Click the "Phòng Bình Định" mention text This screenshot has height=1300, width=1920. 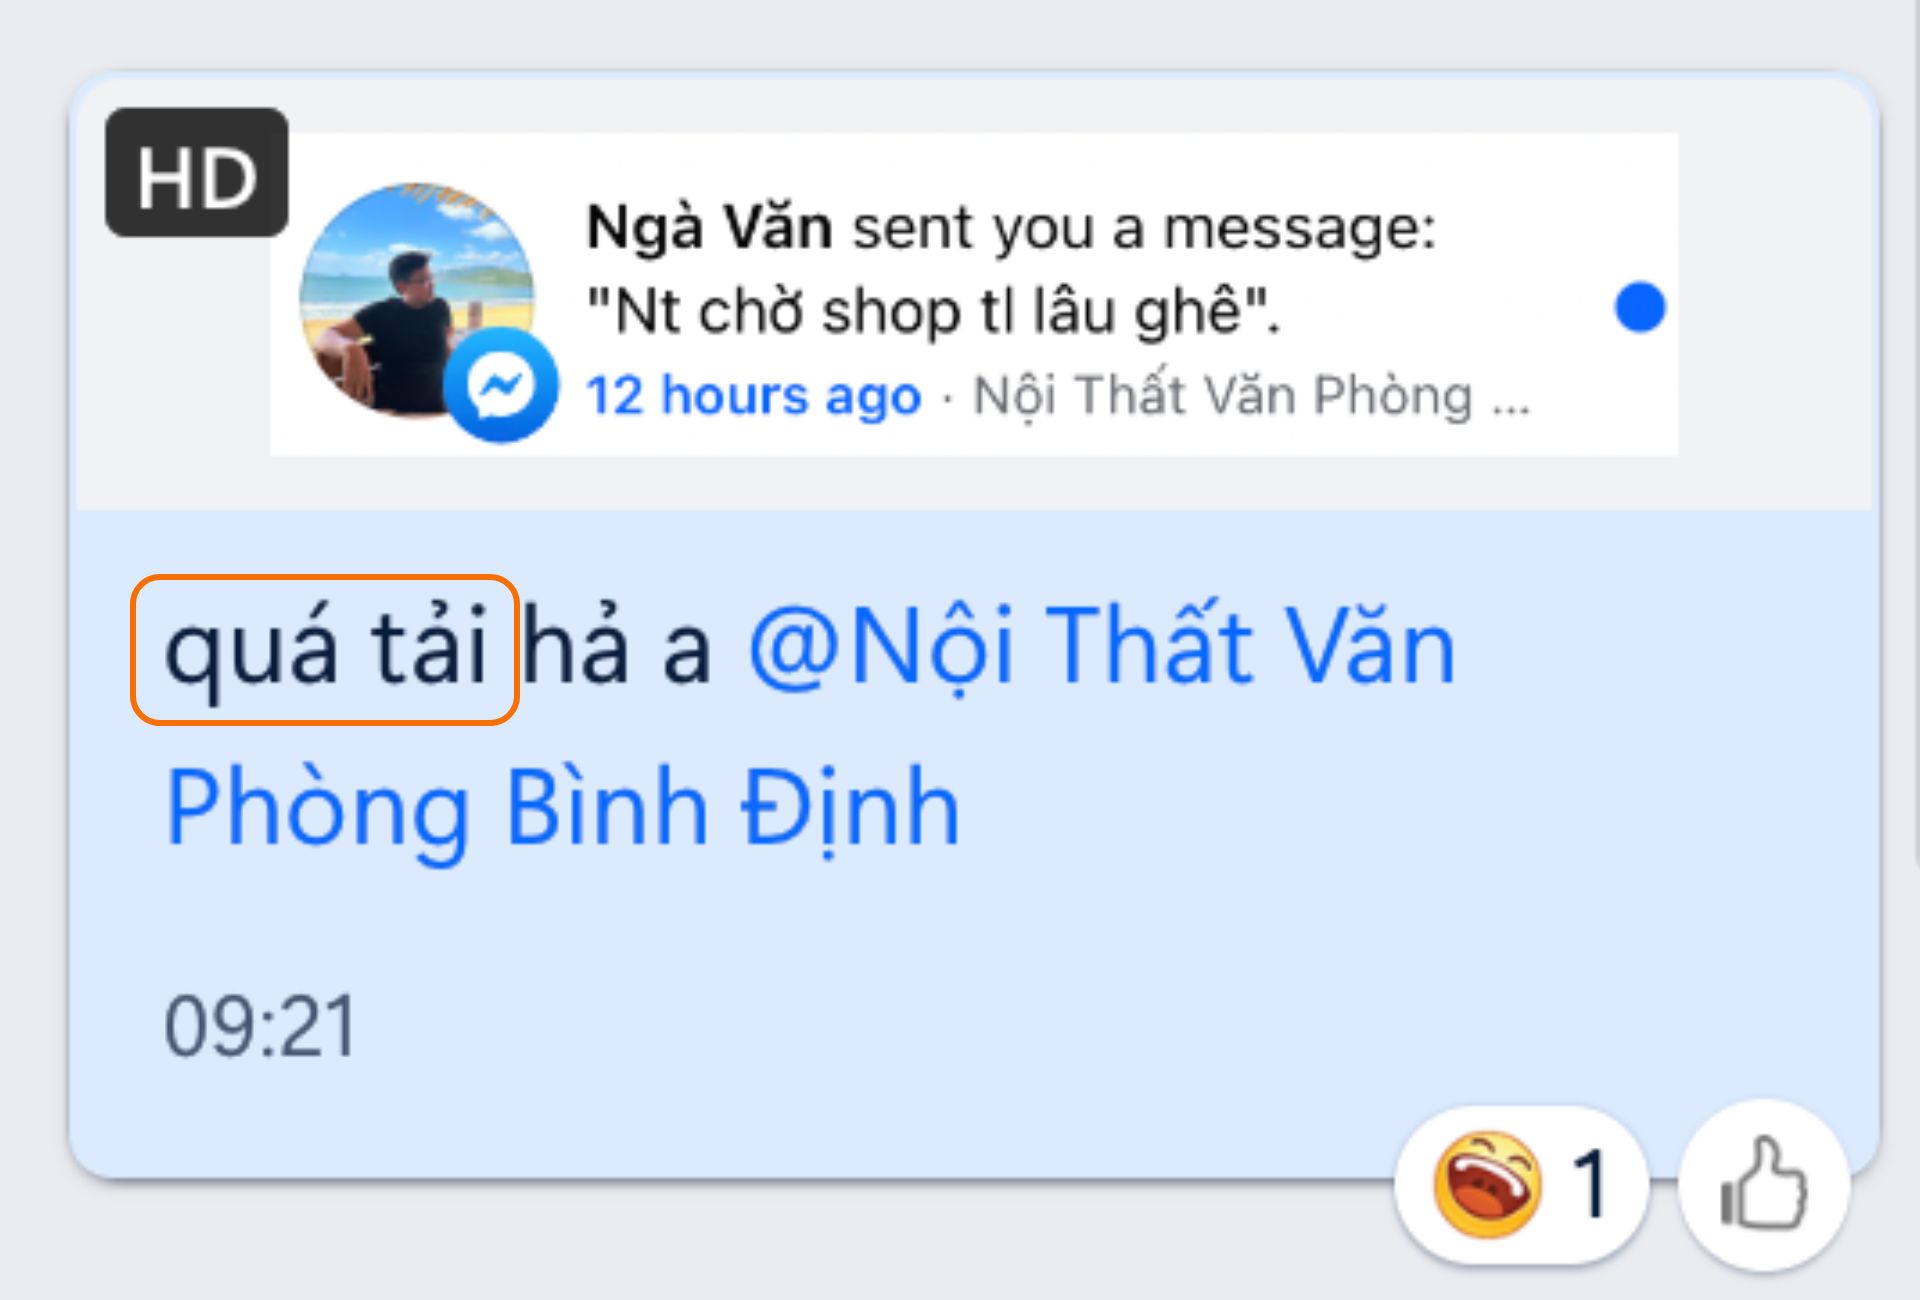coord(563,808)
